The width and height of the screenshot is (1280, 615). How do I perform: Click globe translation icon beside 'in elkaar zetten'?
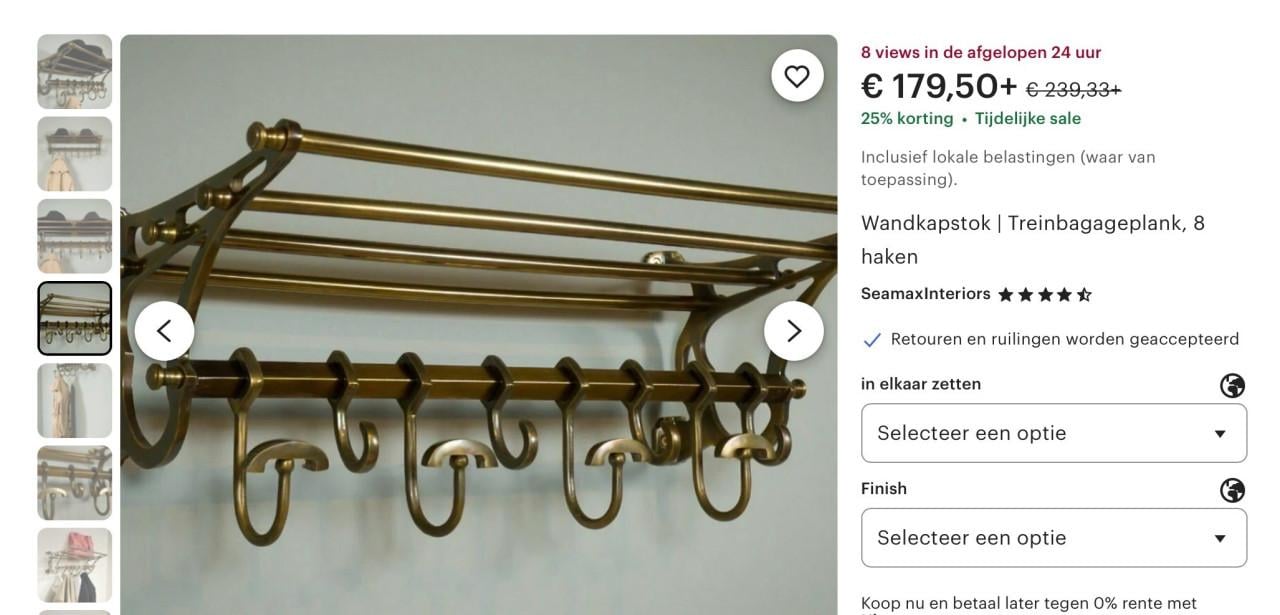pos(1232,385)
